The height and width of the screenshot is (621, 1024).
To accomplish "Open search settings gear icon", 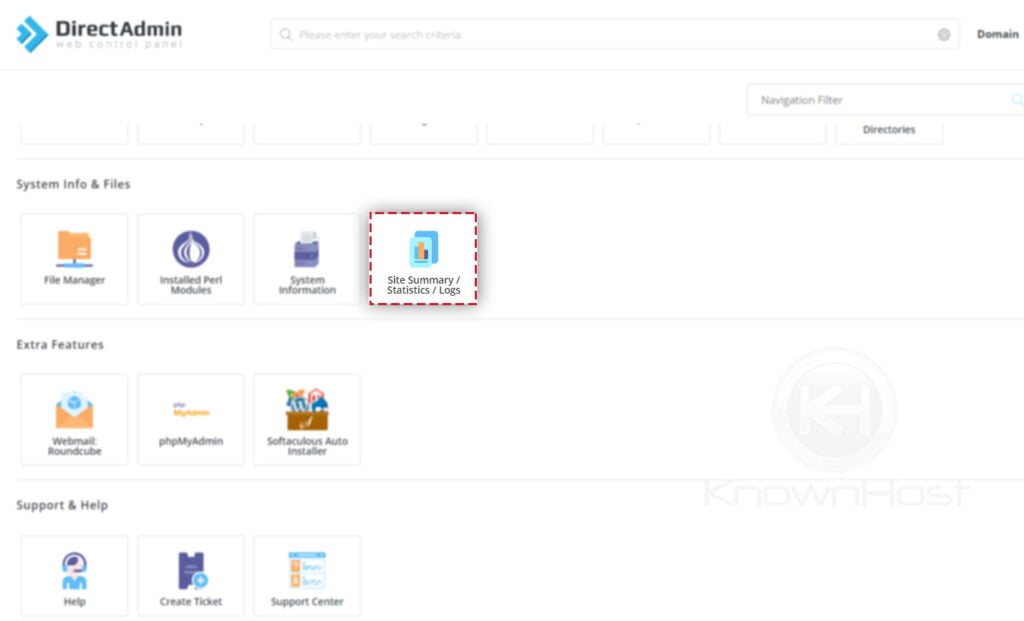I will [944, 35].
